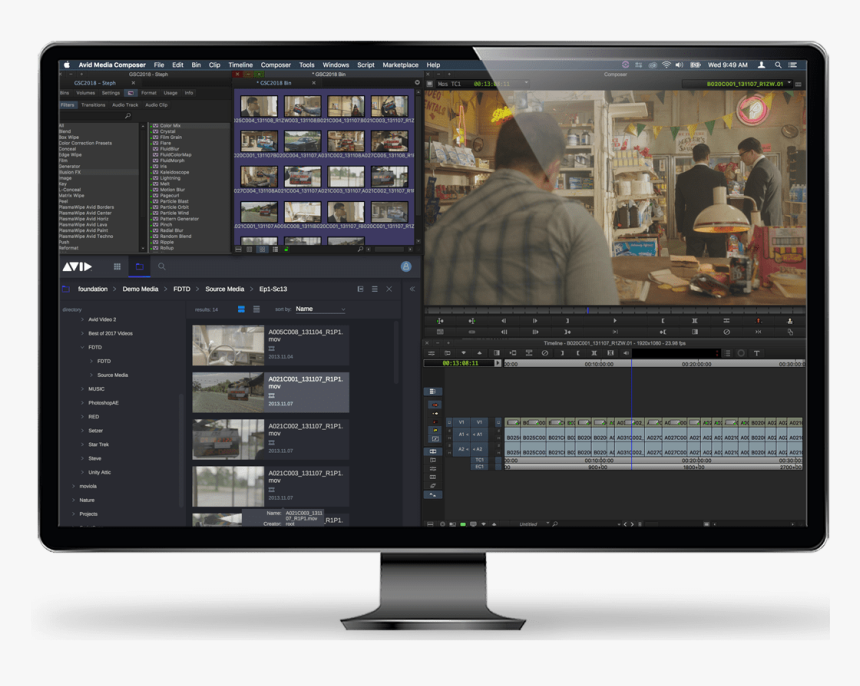The width and height of the screenshot is (860, 686).
Task: Open the 'sort by: Name' dropdown
Action: coord(318,308)
